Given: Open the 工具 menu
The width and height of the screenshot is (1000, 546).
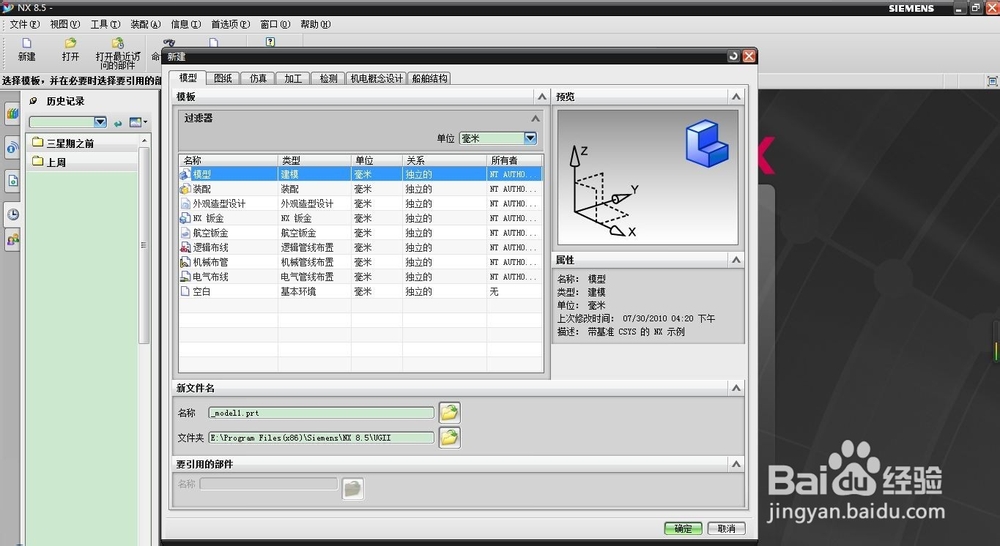Looking at the screenshot, I should (x=105, y=24).
